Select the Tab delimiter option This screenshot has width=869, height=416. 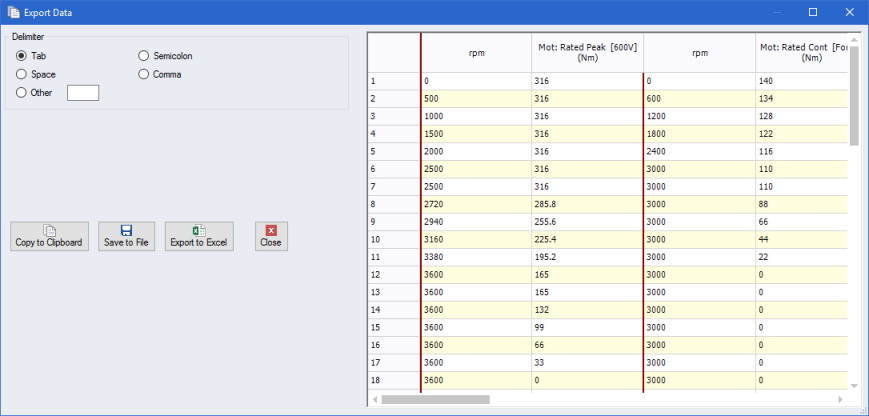pyautogui.click(x=21, y=56)
